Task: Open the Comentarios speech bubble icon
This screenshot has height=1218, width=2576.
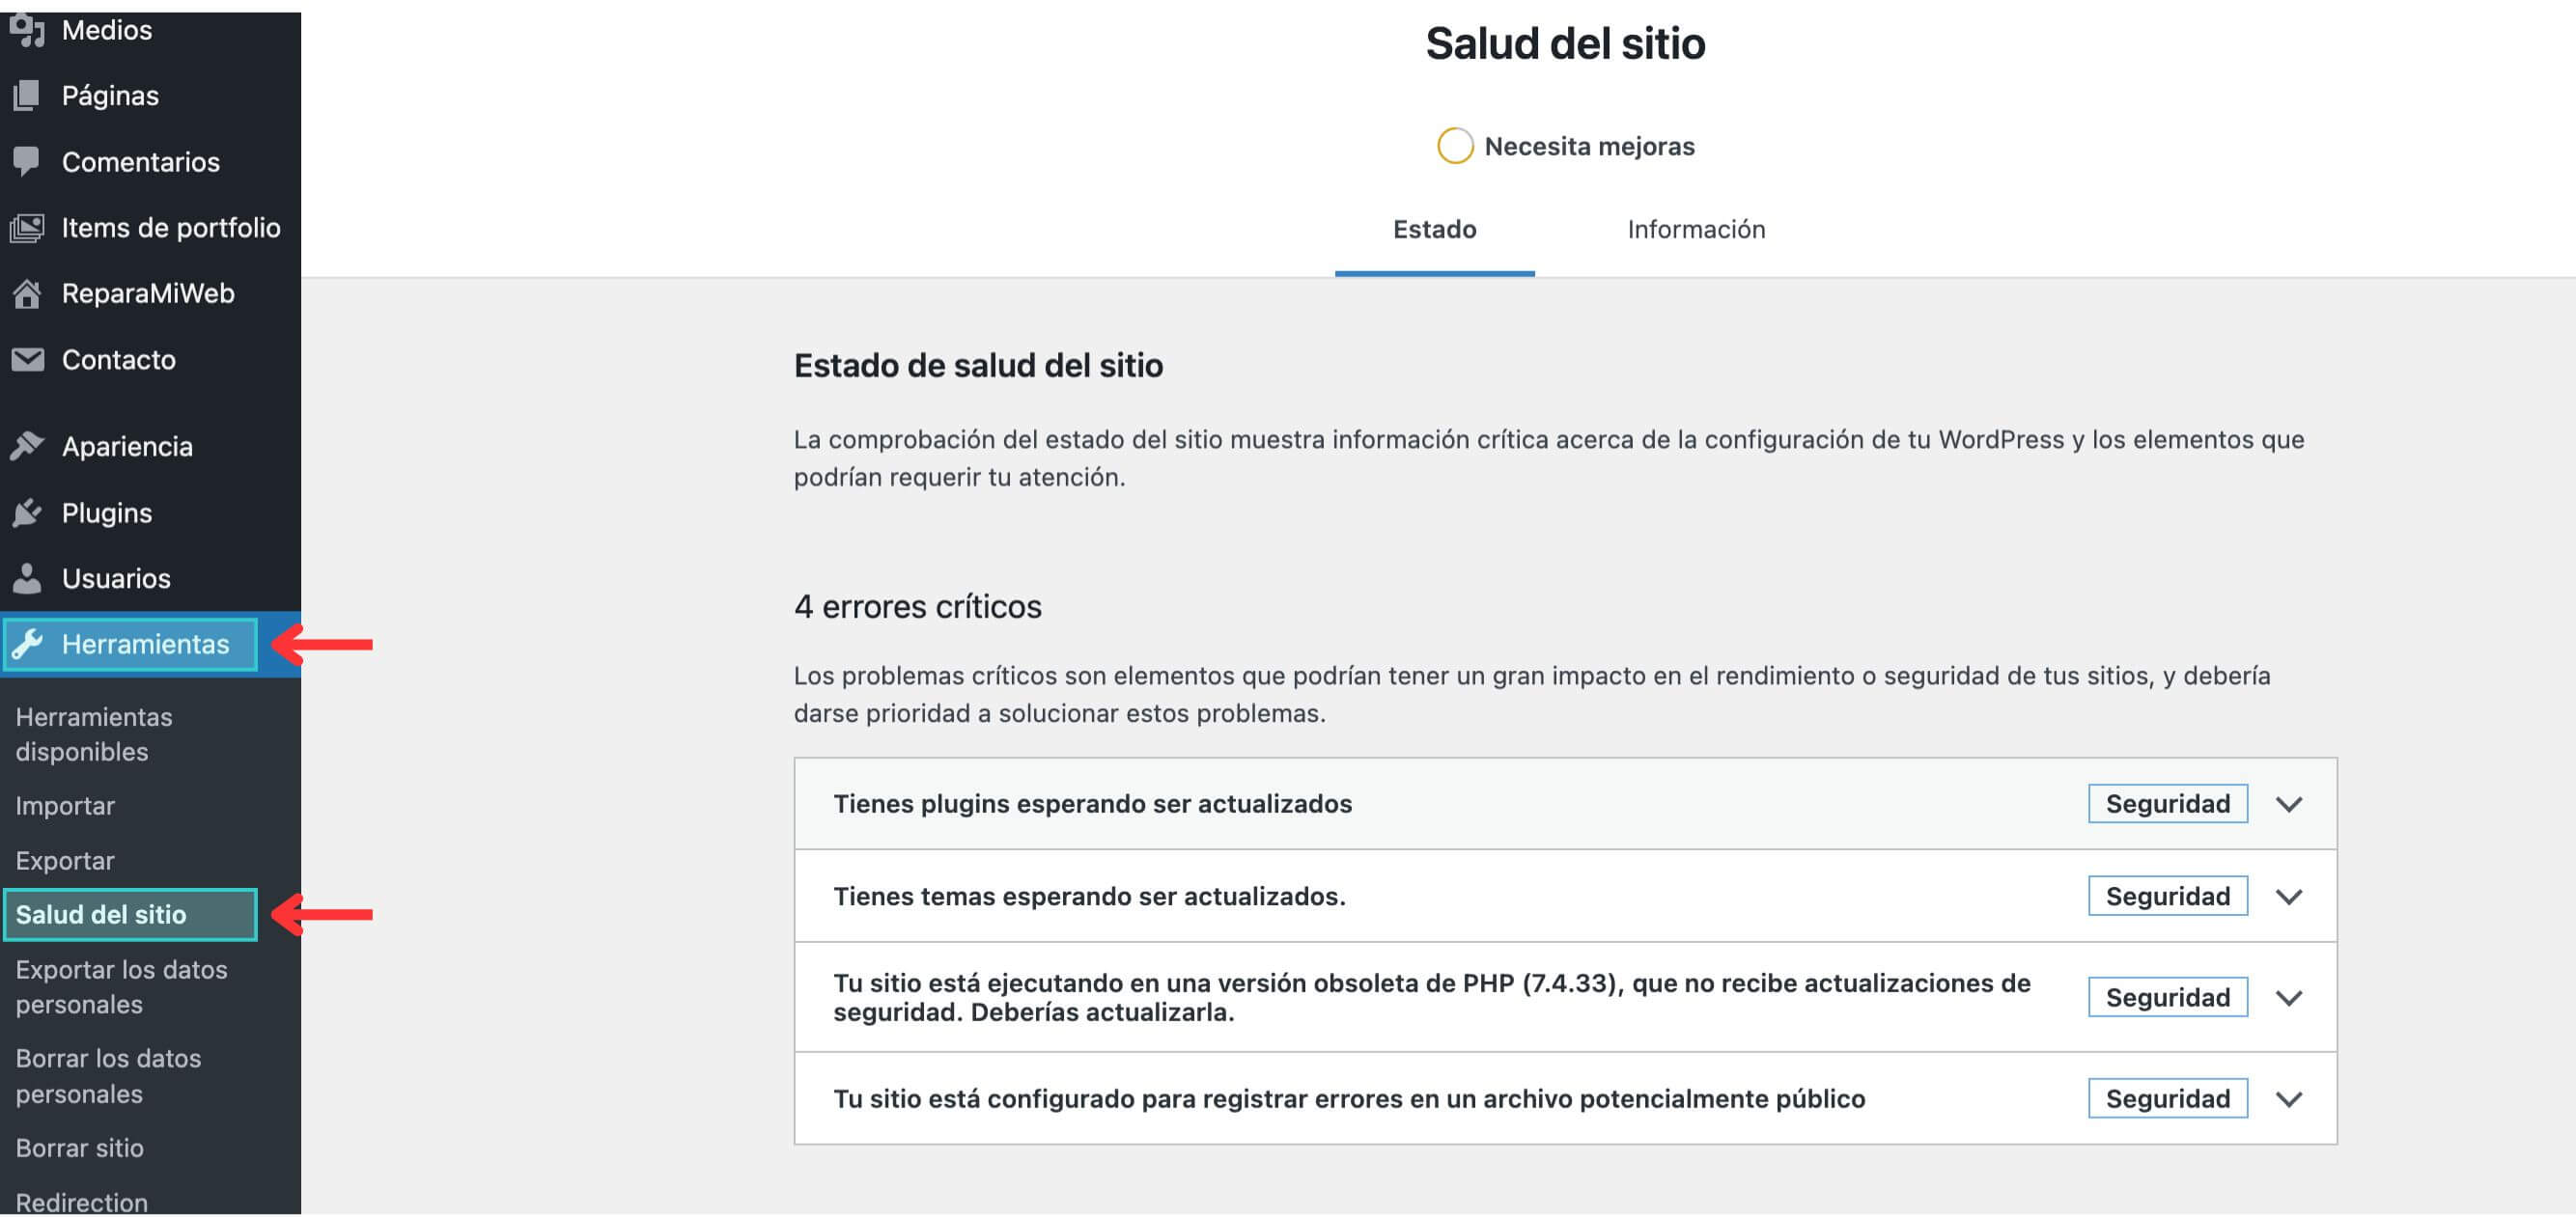Action: (28, 161)
